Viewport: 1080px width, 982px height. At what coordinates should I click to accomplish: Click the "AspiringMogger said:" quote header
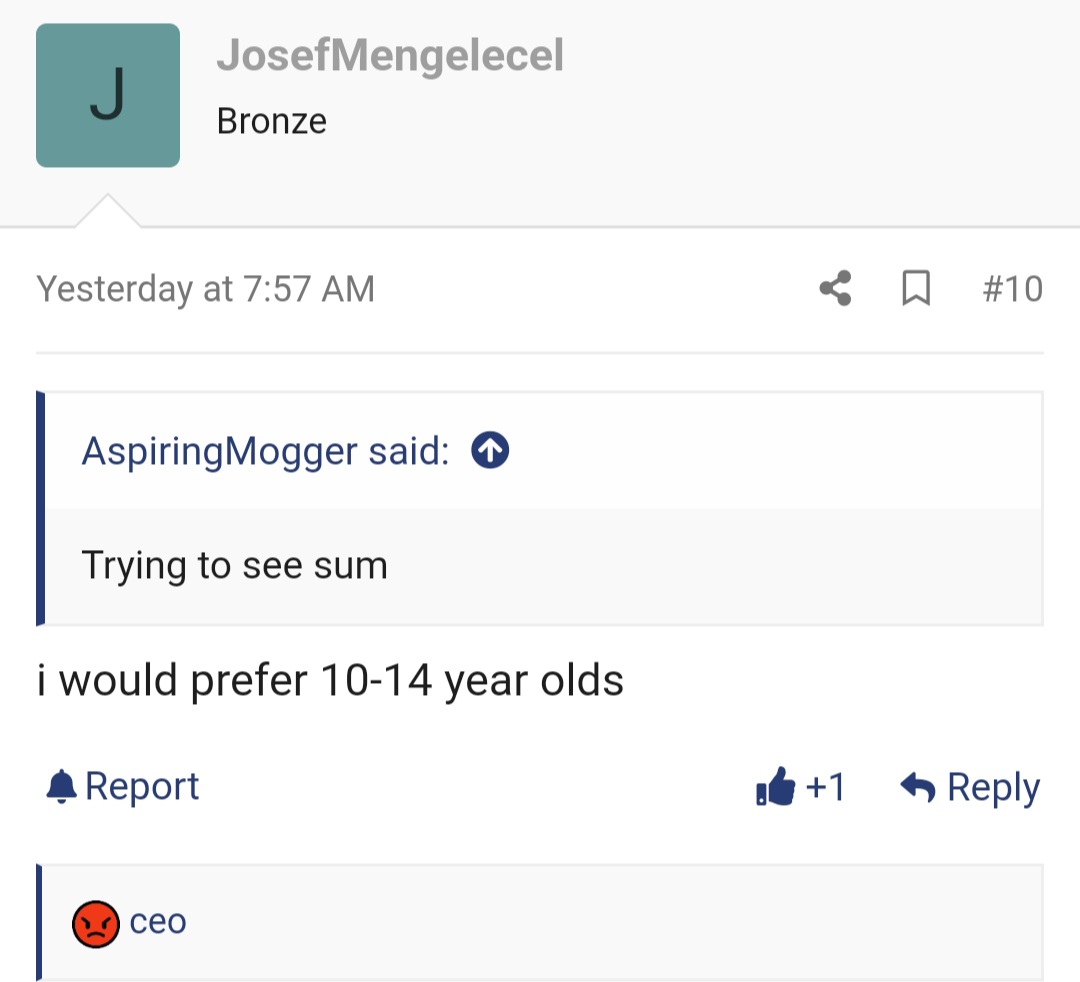265,452
